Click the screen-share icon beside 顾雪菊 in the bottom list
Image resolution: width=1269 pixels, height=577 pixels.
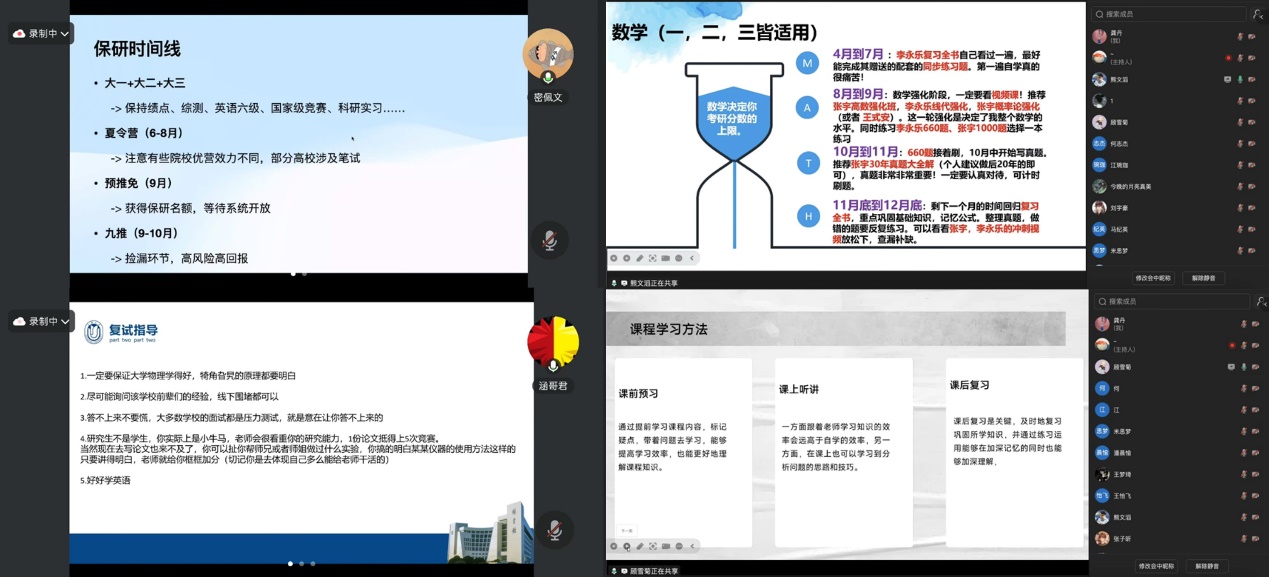coord(1229,367)
